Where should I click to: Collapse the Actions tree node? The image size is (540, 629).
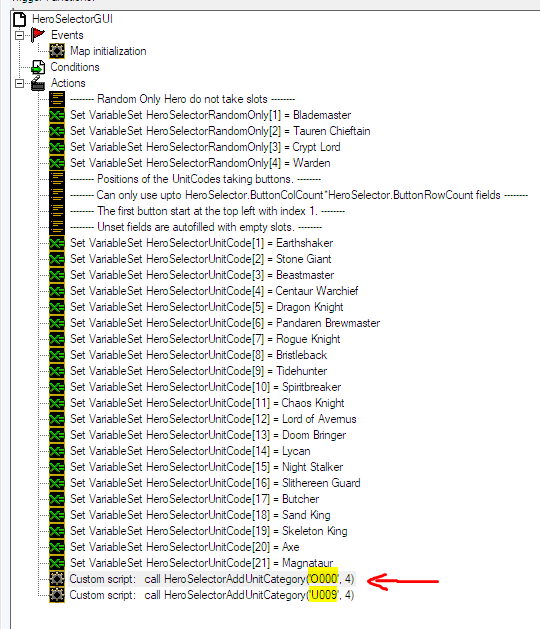[19, 83]
